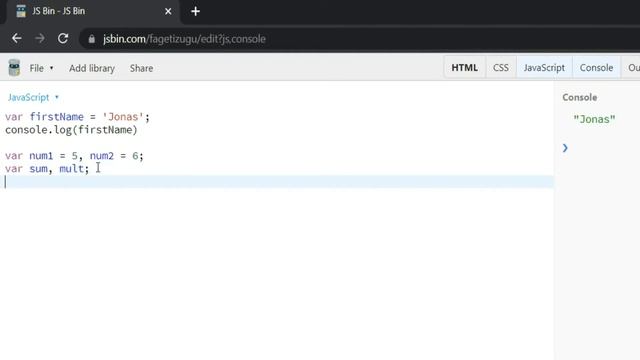Click Add library button
This screenshot has height=360, width=640.
[92, 68]
